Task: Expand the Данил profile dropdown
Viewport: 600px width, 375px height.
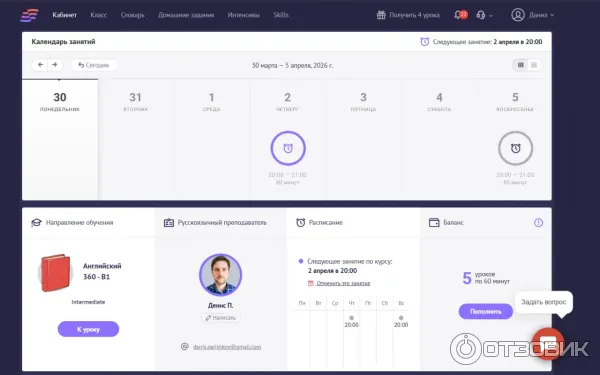Action: pos(541,15)
